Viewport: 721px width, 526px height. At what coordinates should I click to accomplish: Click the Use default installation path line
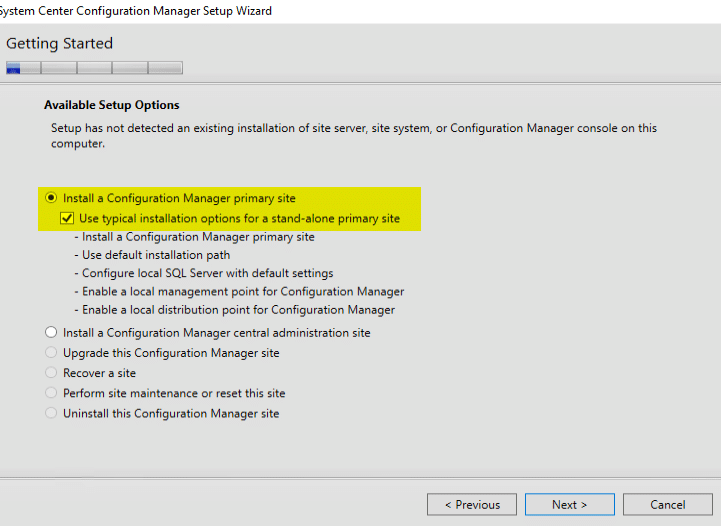[x=155, y=255]
